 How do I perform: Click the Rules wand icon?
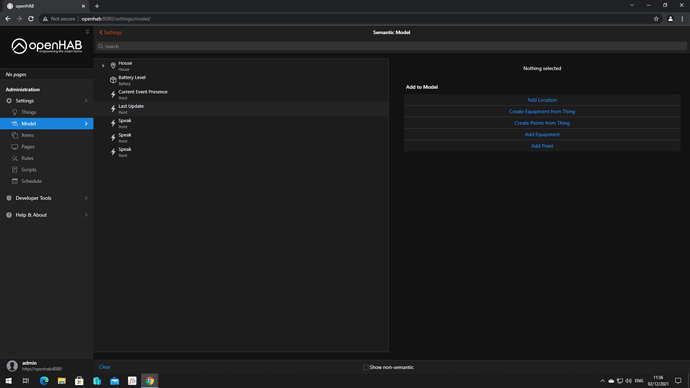coord(15,158)
